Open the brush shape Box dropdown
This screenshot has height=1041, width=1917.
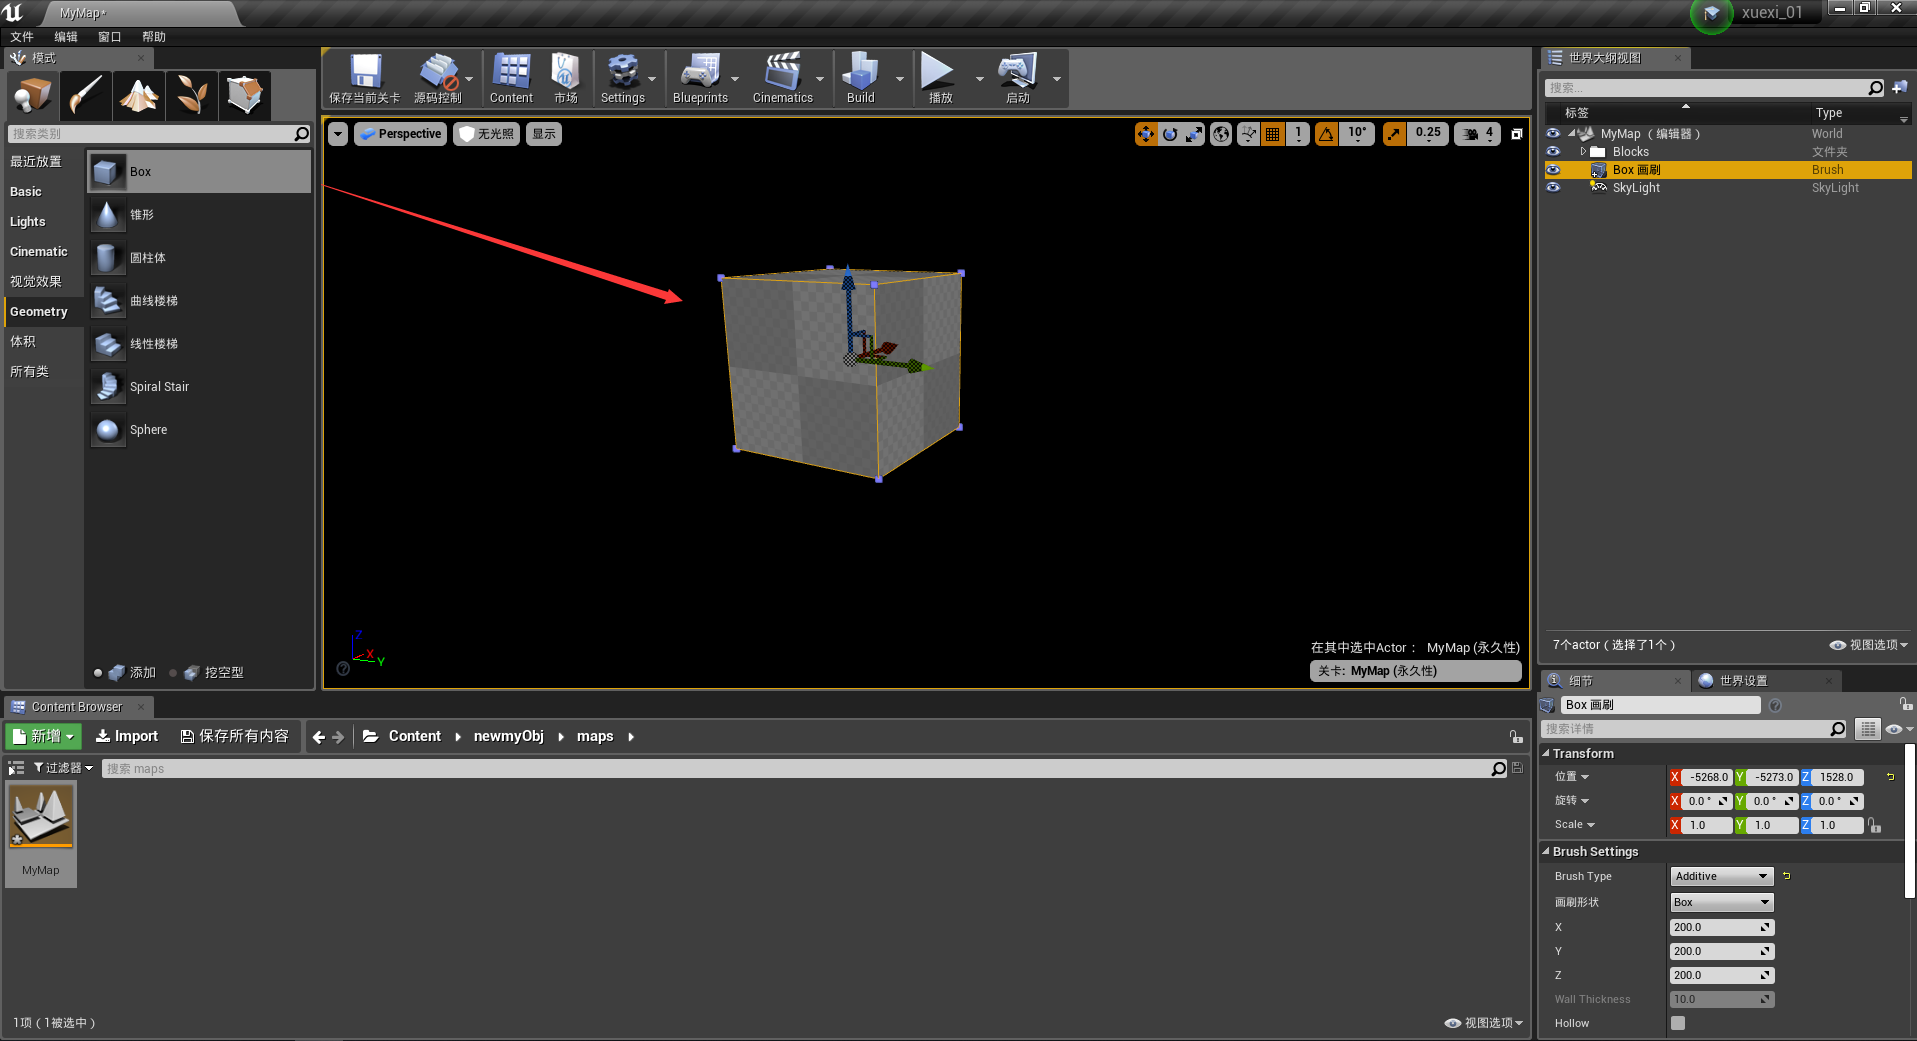1721,902
